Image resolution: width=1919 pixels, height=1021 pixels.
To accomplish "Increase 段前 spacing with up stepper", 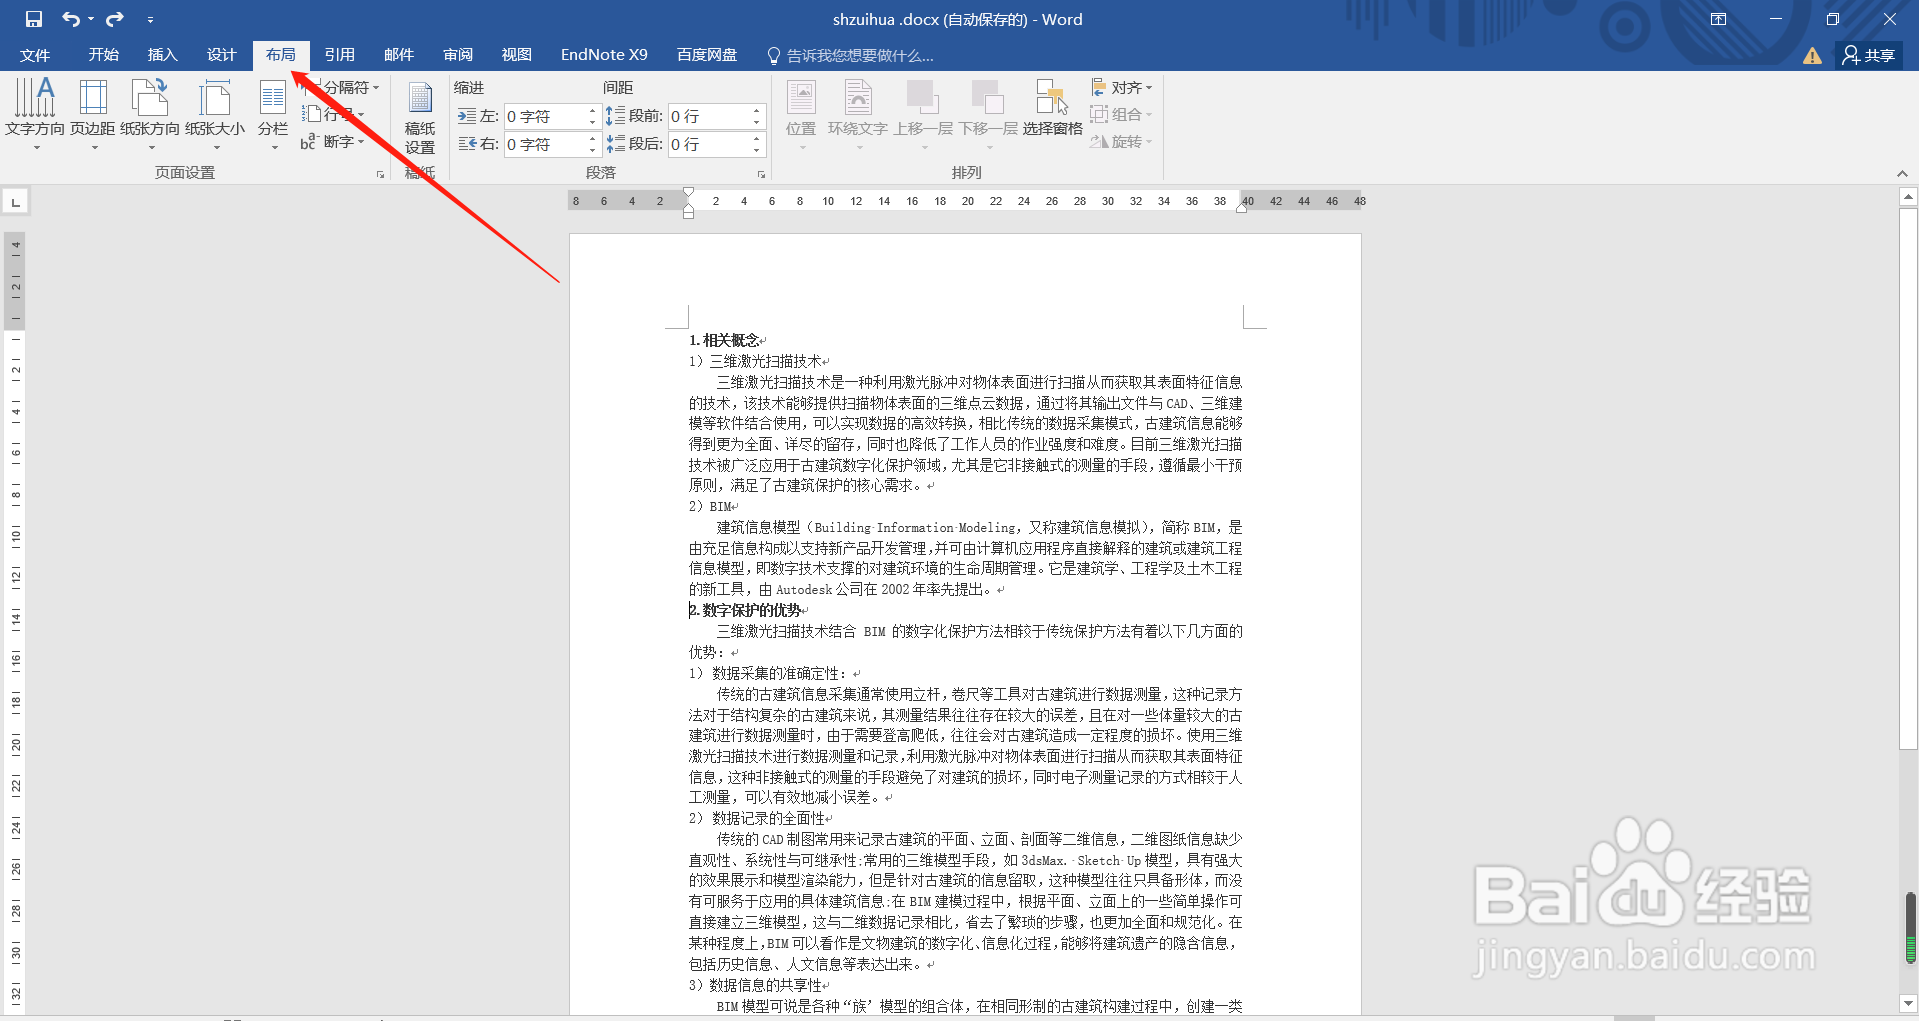I will [756, 111].
